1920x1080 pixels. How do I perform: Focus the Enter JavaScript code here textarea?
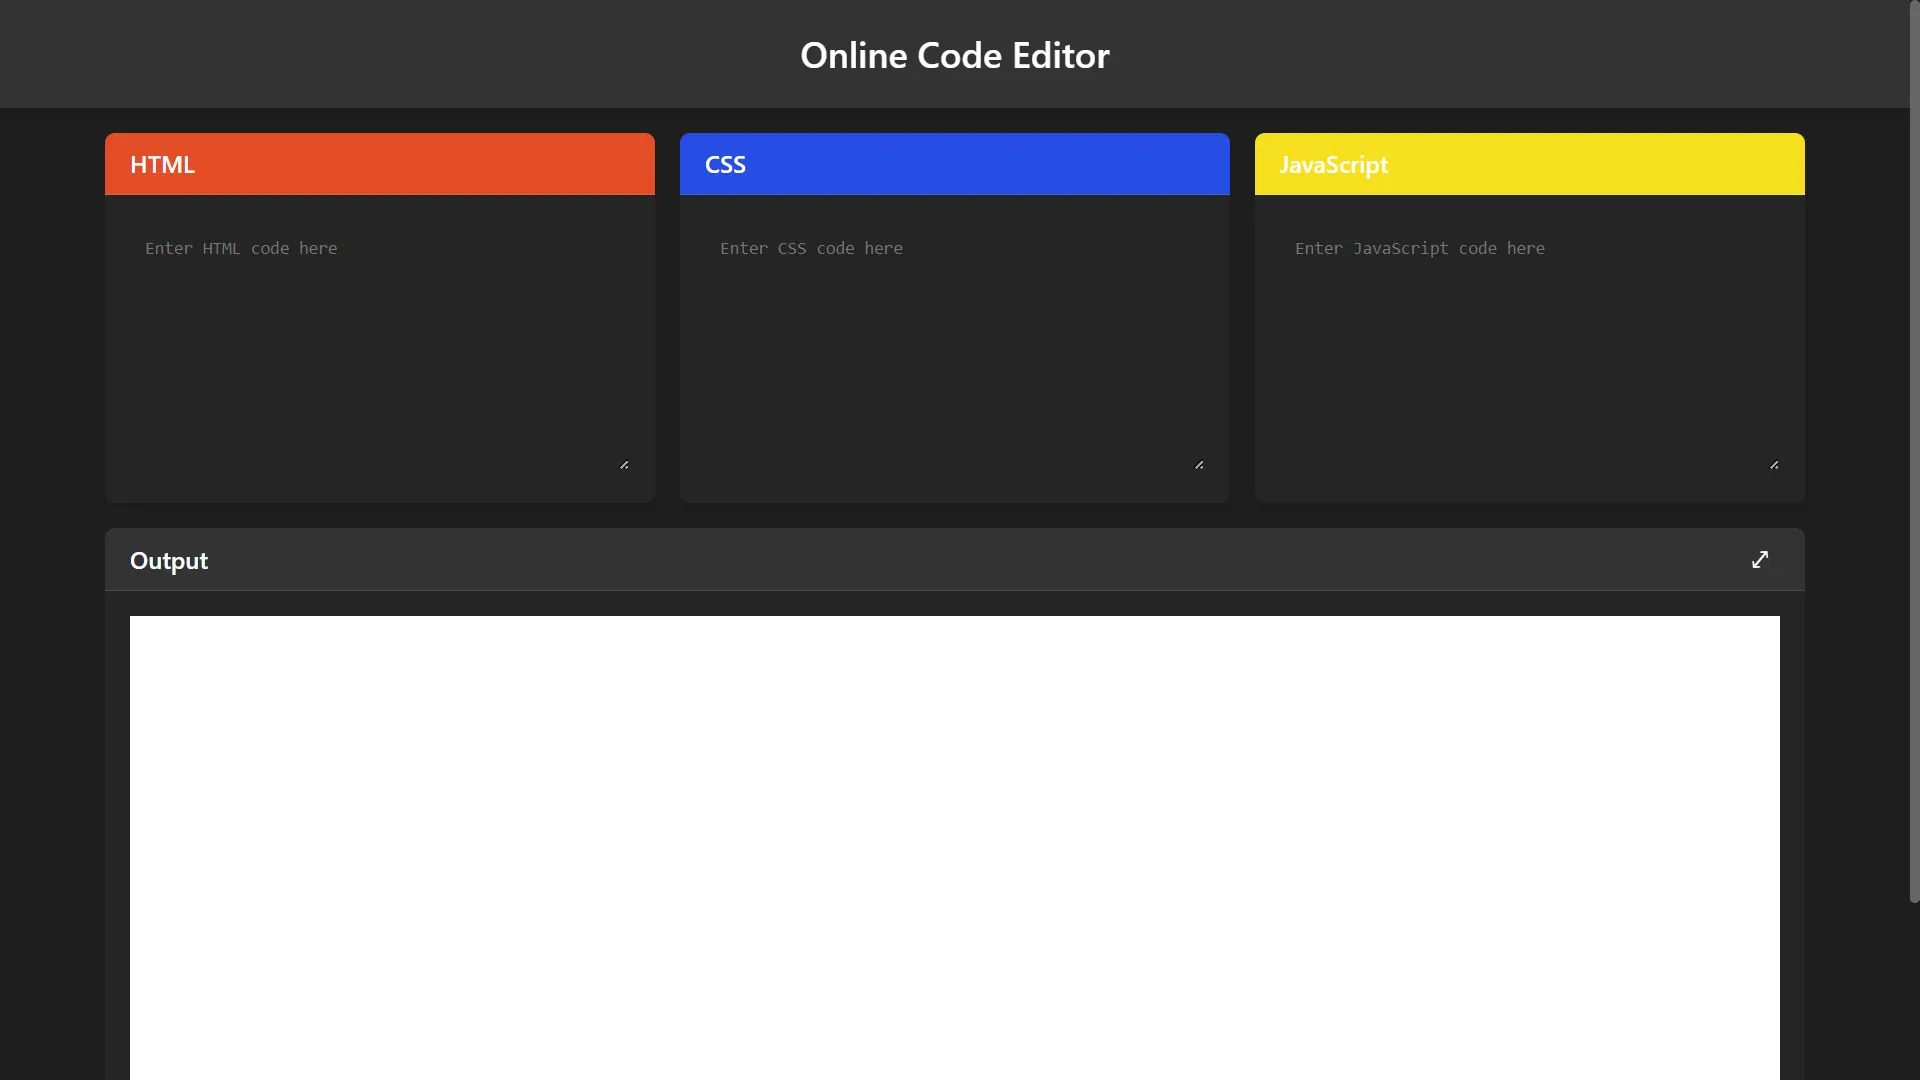point(1530,348)
